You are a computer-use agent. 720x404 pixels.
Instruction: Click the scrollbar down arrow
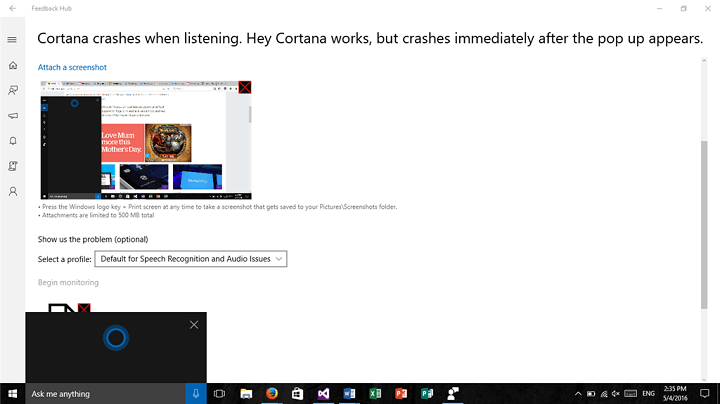704,379
